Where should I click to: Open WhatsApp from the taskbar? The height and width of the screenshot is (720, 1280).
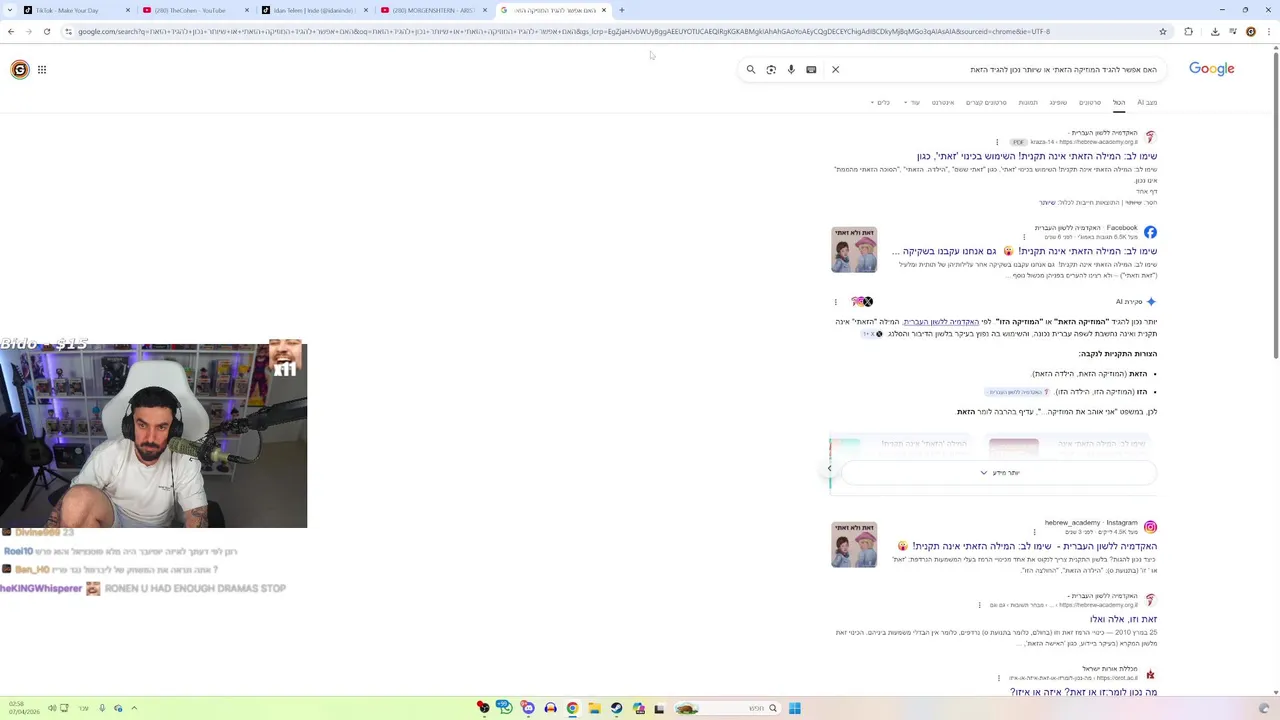coord(505,708)
